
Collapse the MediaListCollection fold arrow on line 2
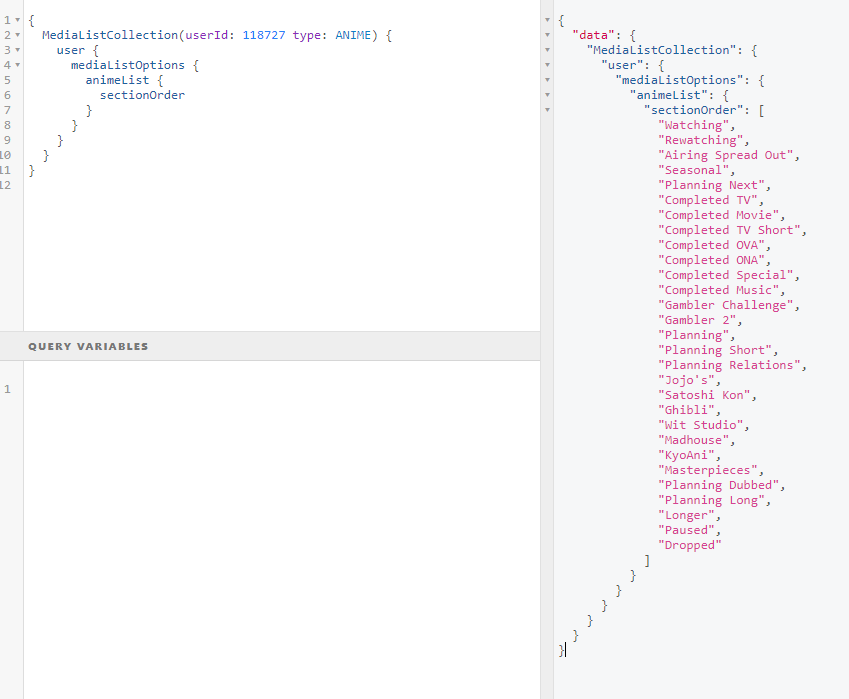[x=17, y=35]
